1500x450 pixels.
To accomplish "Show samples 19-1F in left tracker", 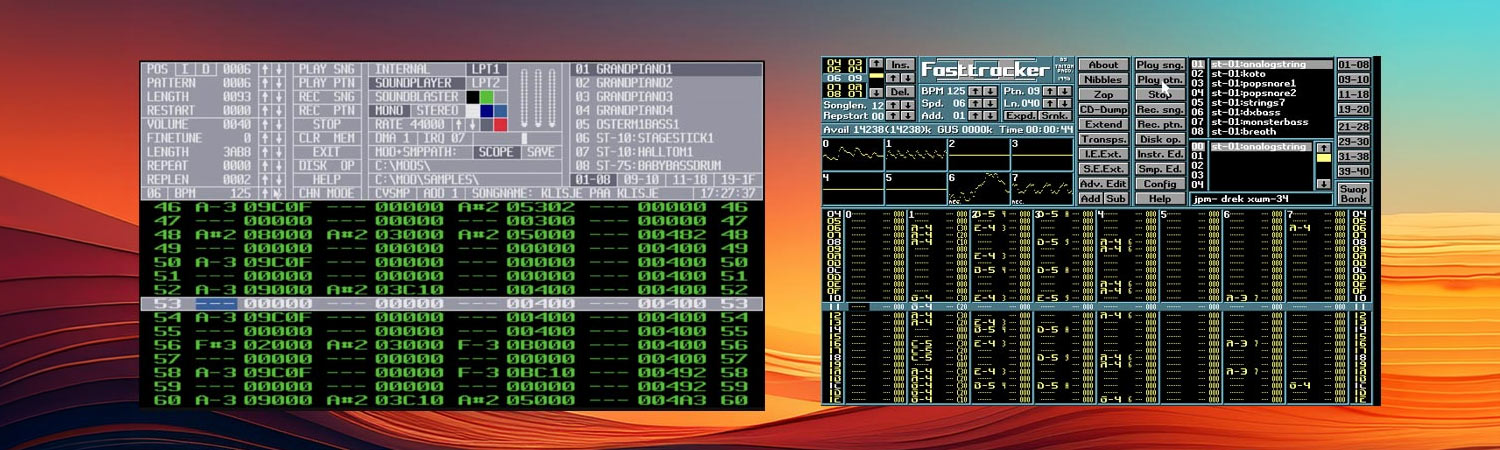I will coord(738,179).
